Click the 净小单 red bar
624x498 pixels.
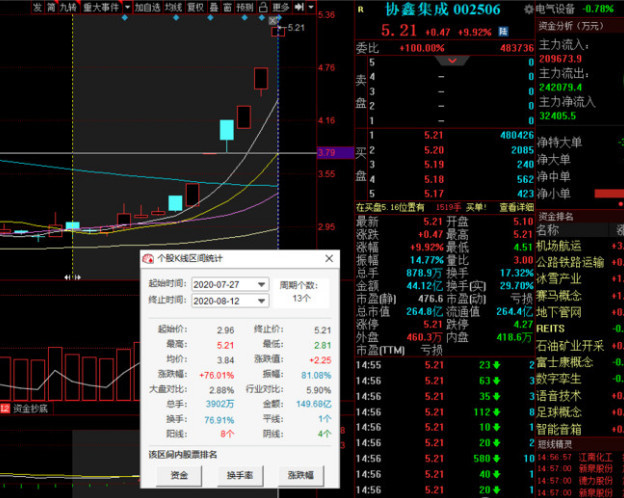pos(609,193)
